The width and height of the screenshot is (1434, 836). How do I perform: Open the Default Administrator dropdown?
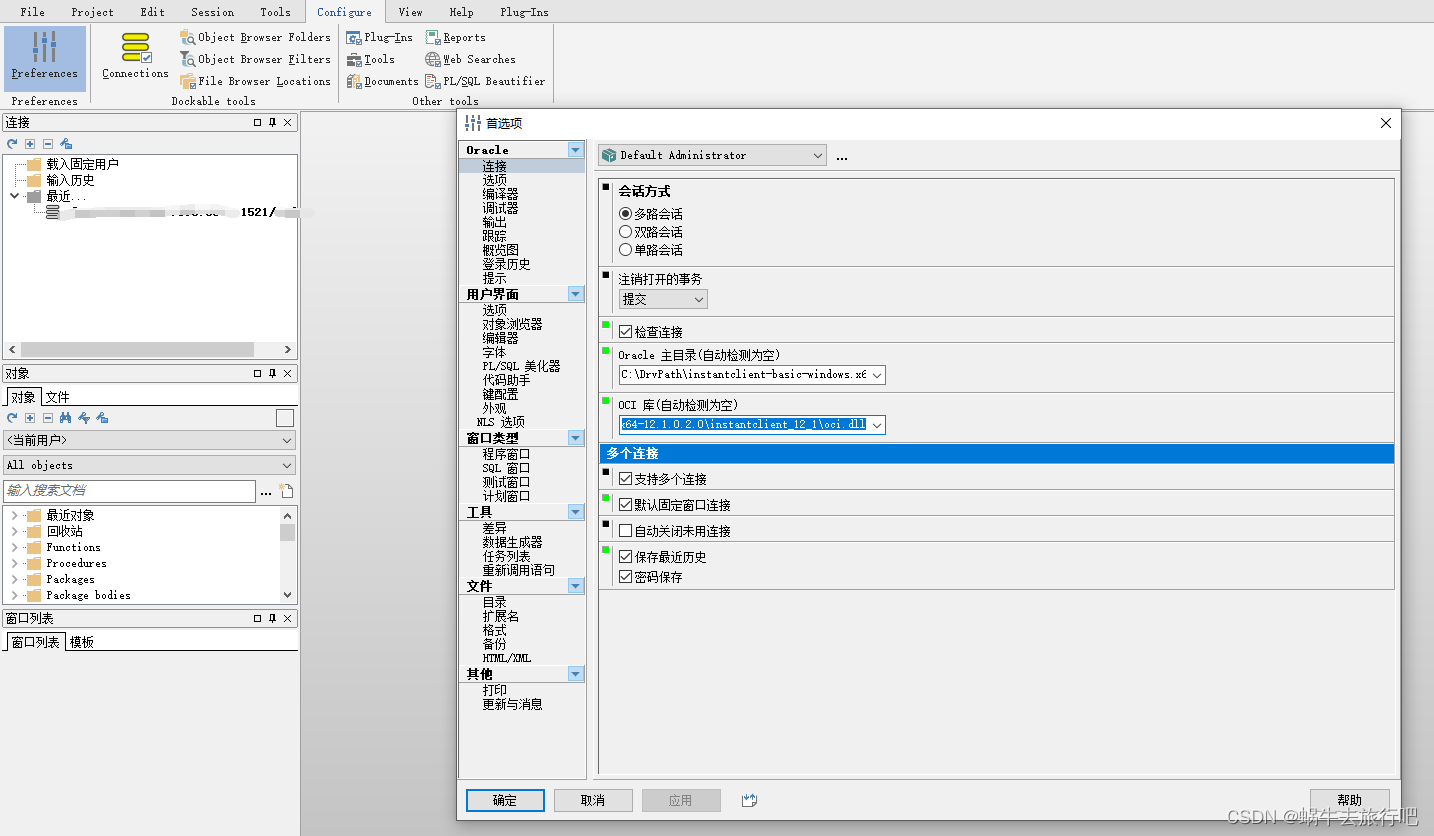[818, 155]
